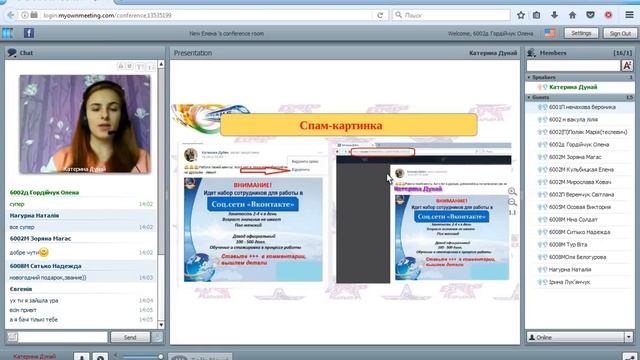Click the US flag language icon
This screenshot has width=640, height=360.
(x=550, y=33)
